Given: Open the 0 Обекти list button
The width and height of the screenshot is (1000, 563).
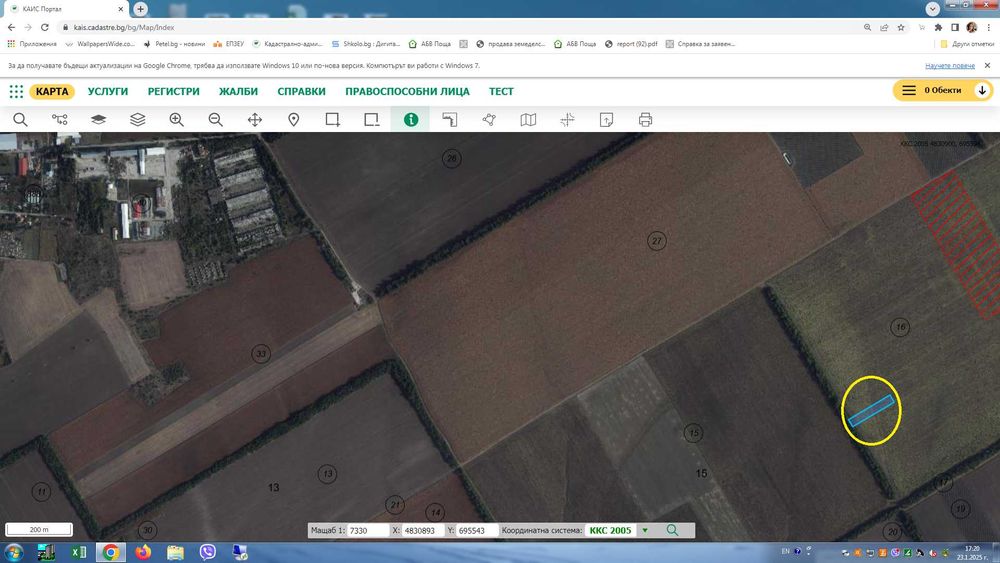Looking at the screenshot, I should pyautogui.click(x=932, y=91).
